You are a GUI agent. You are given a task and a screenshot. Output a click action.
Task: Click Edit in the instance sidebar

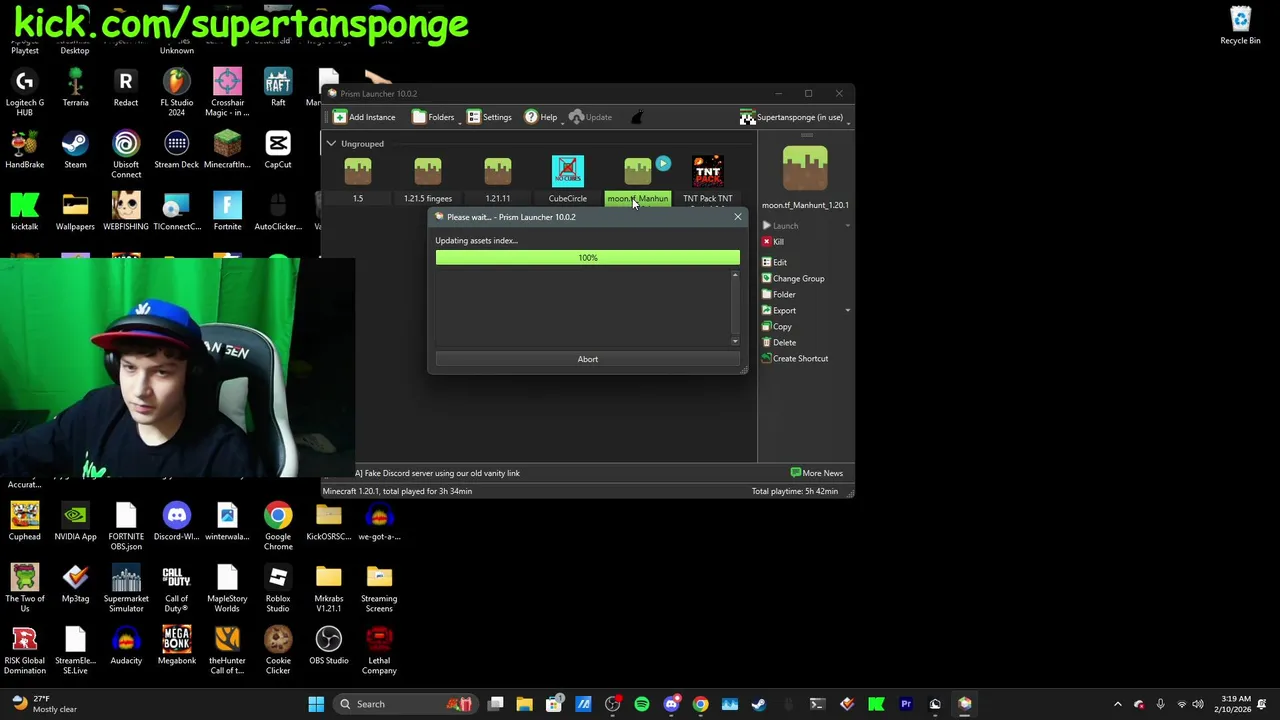tap(775, 262)
